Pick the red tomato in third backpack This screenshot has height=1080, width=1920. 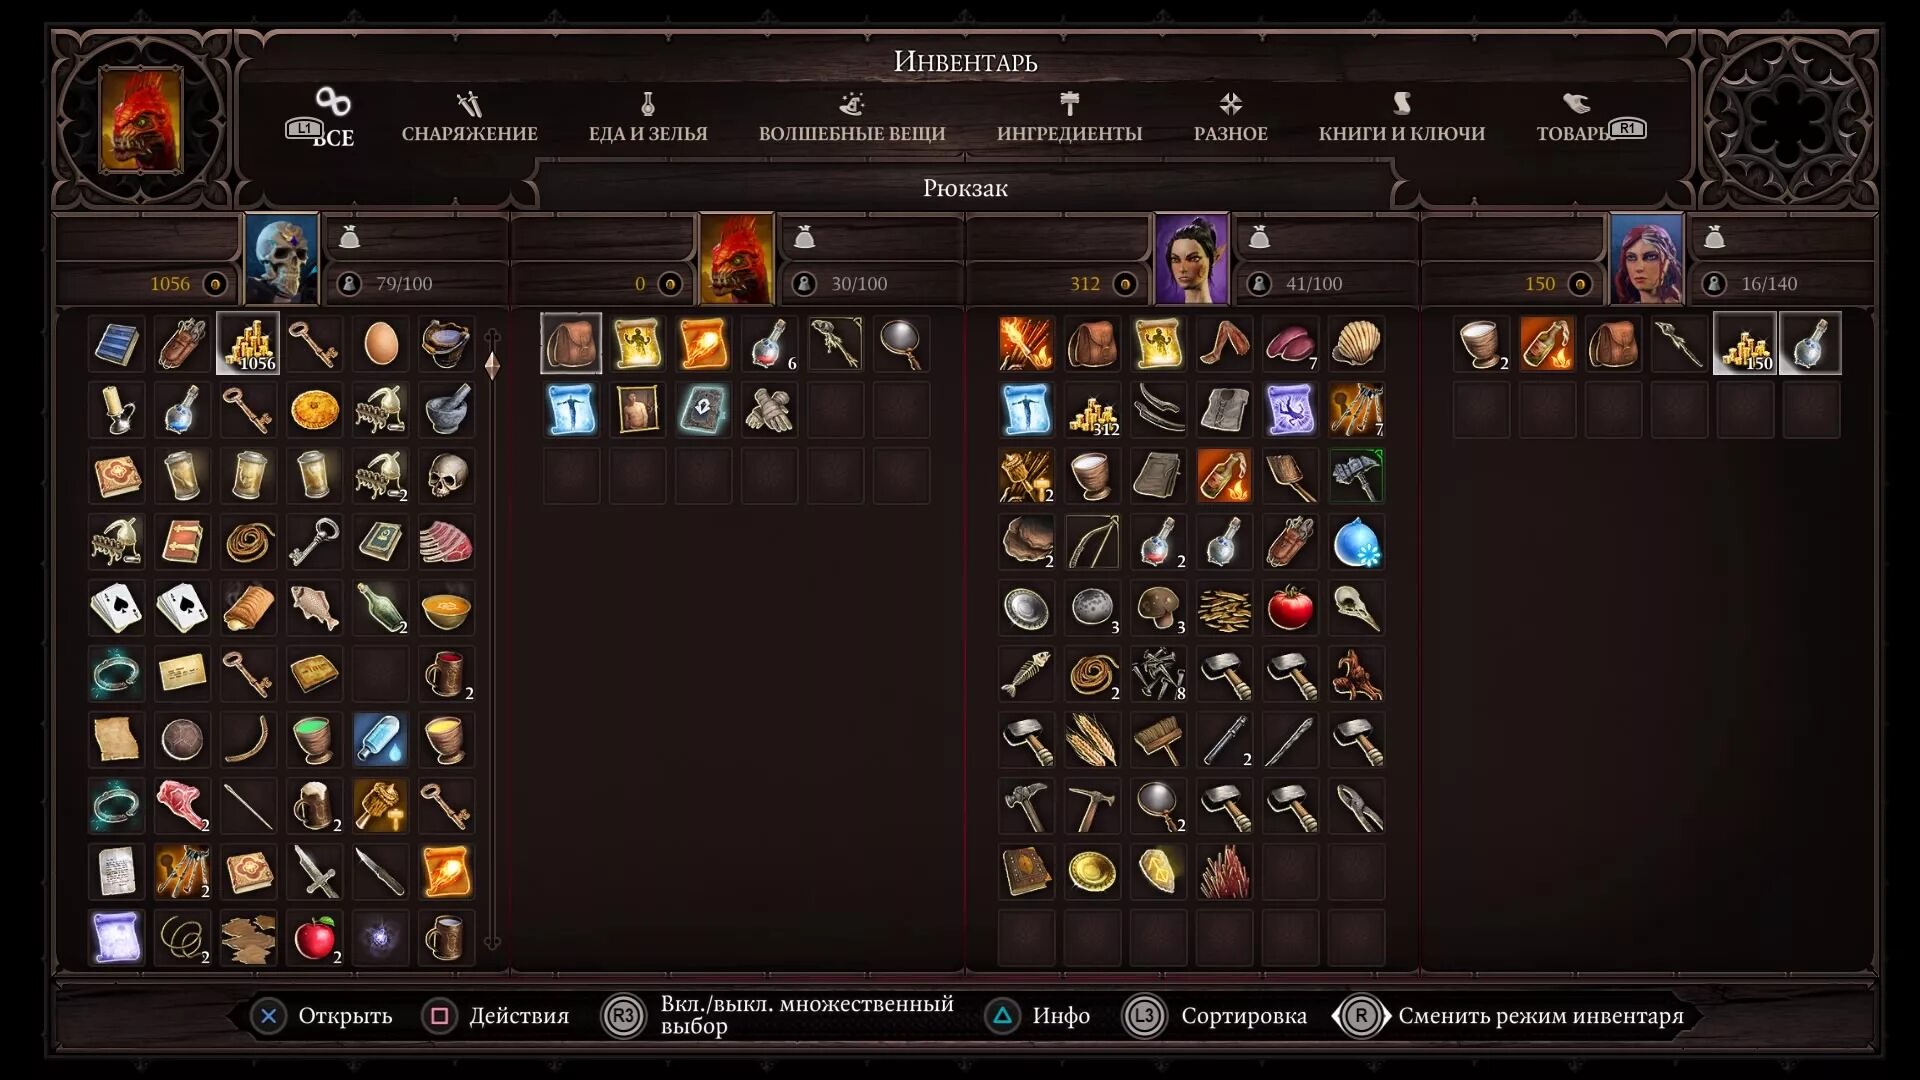tap(1290, 608)
